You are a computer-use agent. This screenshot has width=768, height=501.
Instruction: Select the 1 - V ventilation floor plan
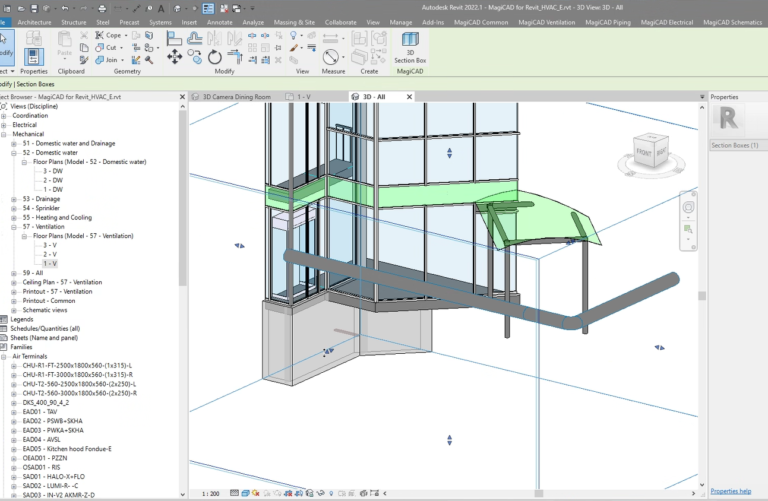tap(50, 264)
